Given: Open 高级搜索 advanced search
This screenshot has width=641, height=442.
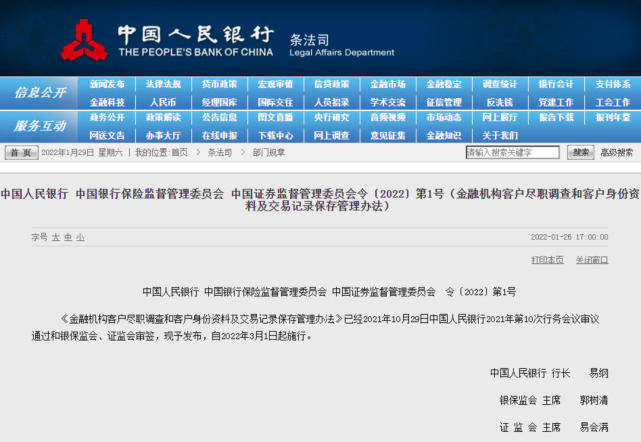Looking at the screenshot, I should pos(616,153).
